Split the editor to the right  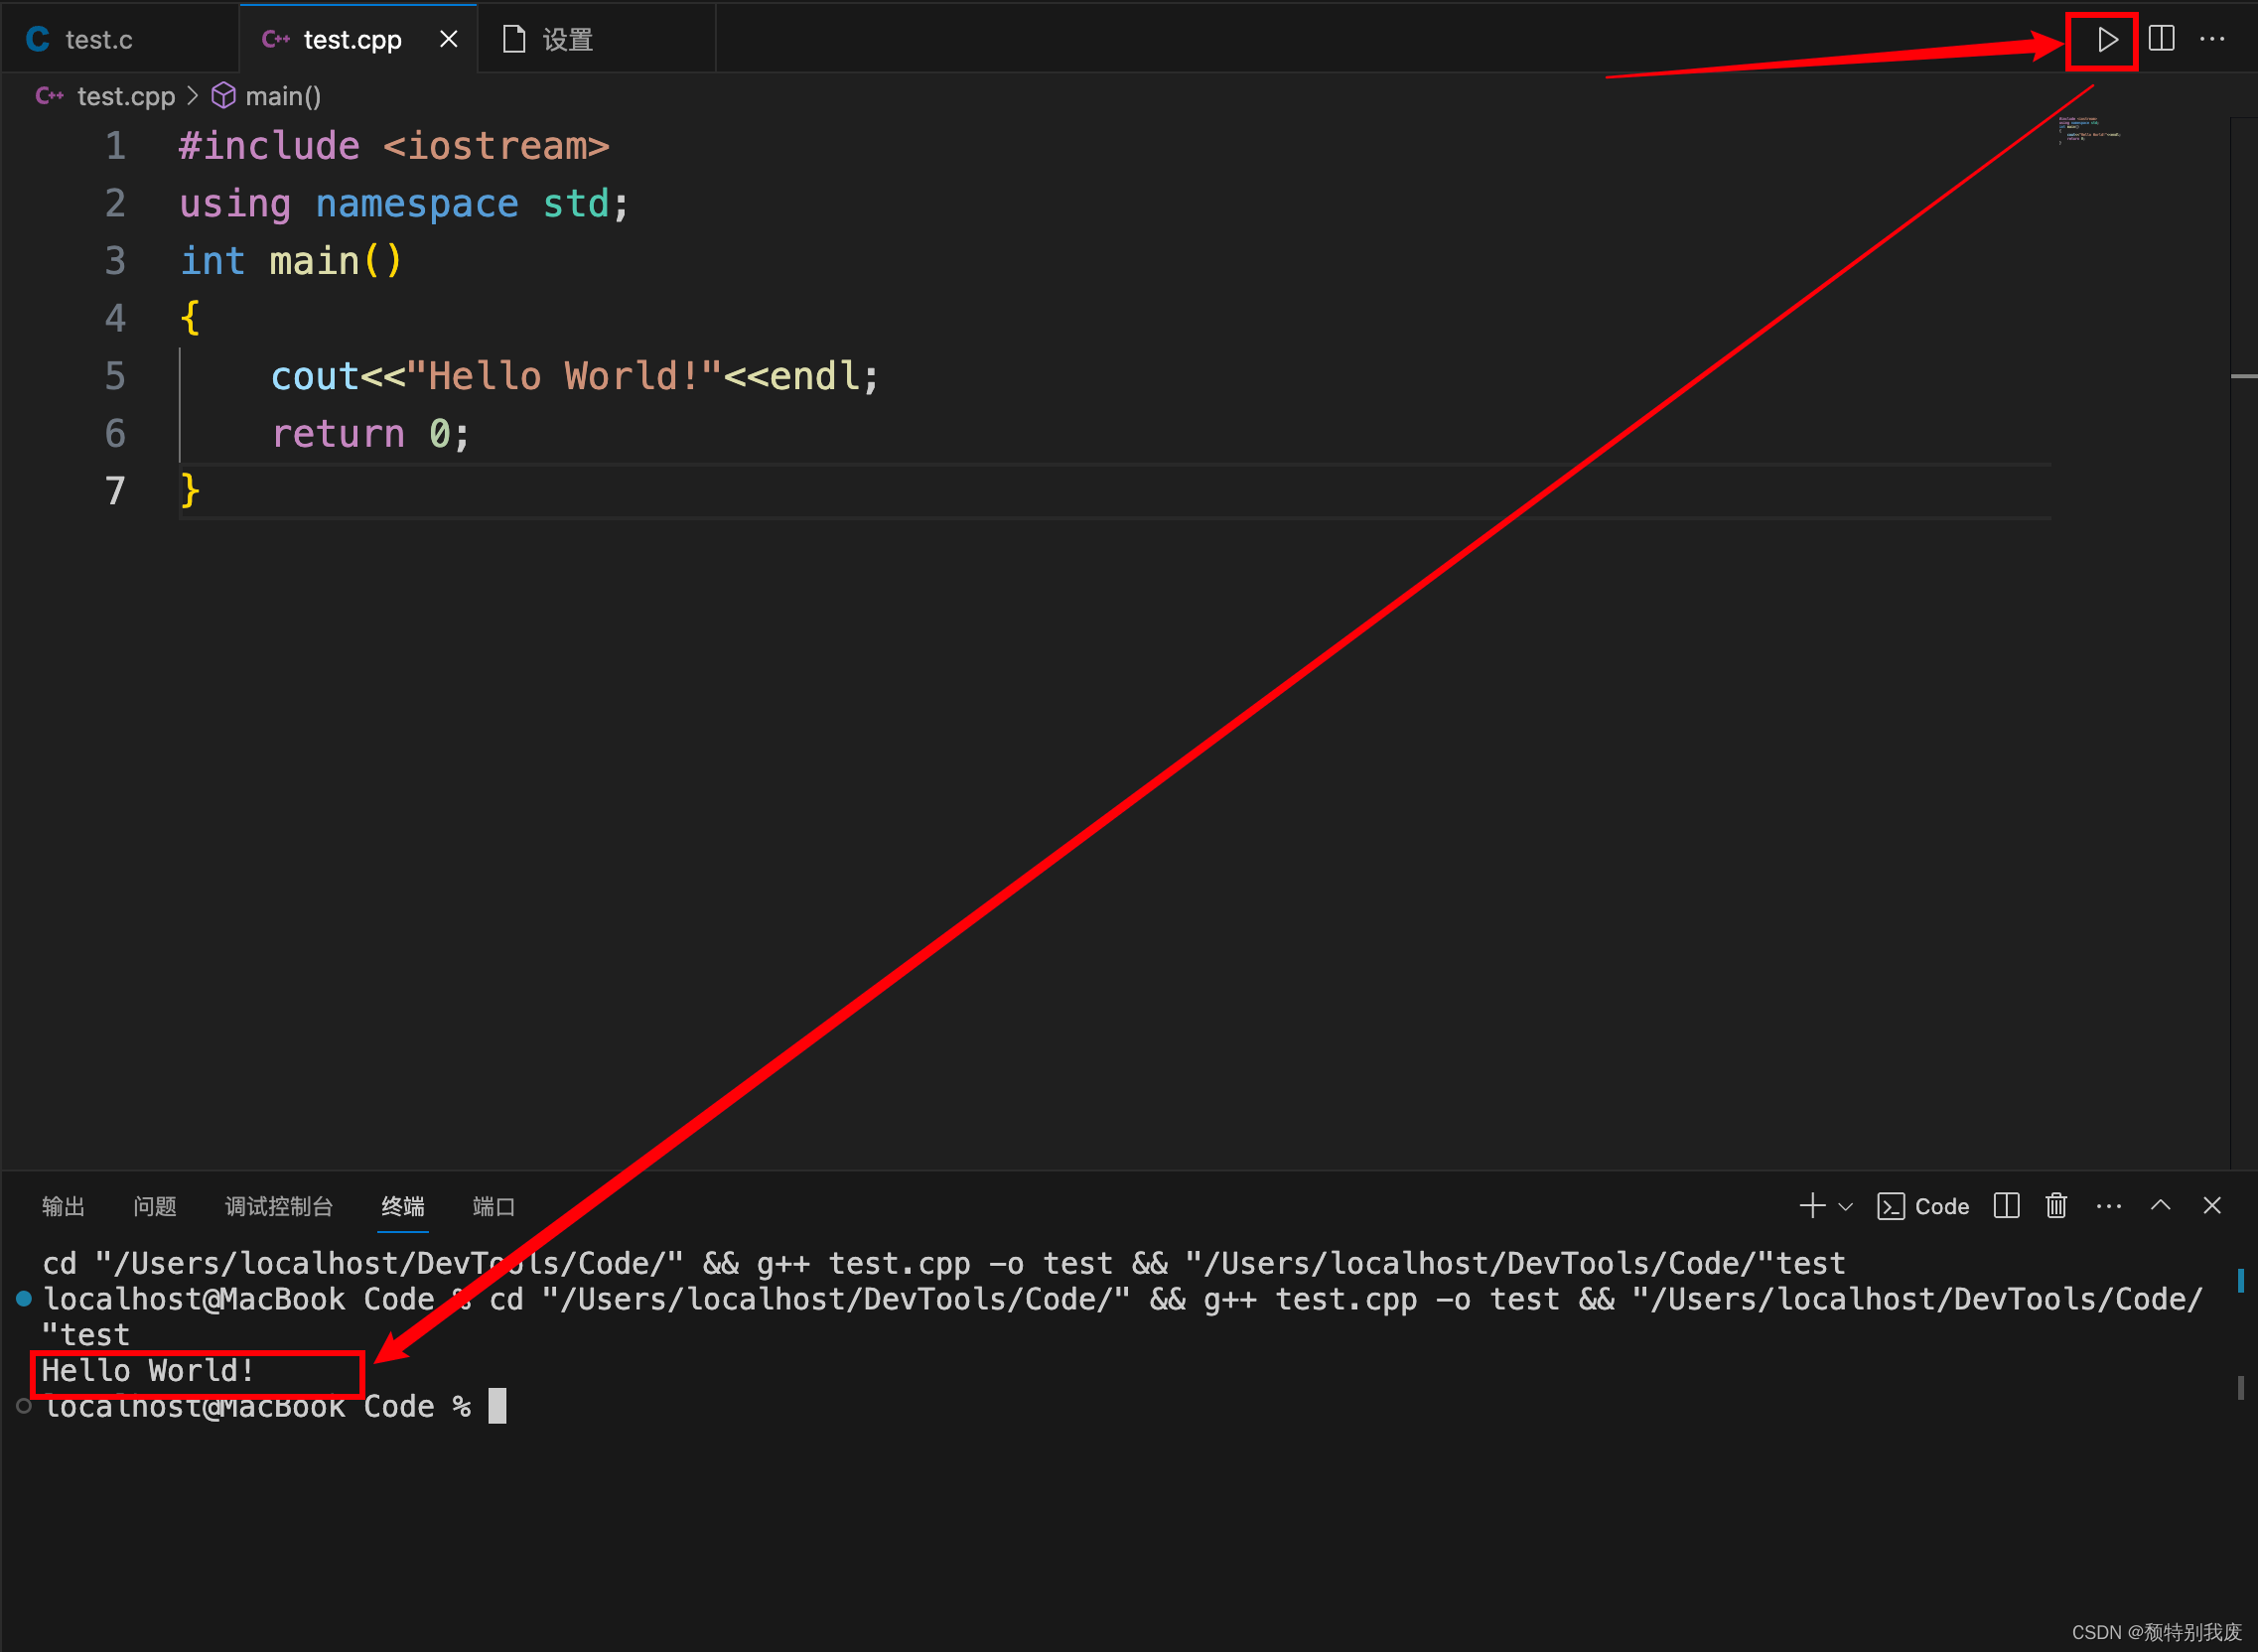2162,39
